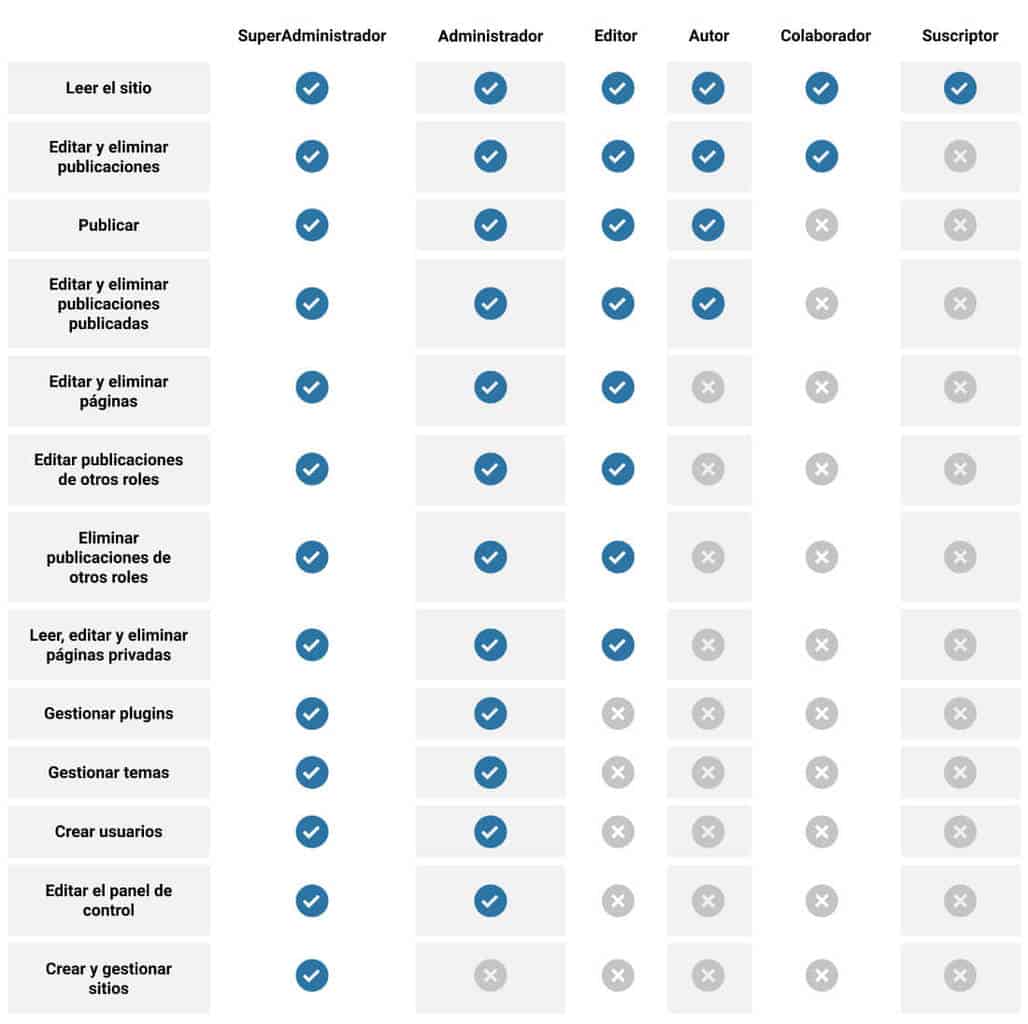The image size is (1028, 1024).
Task: Select the Colaborador column header
Action: pos(826,36)
